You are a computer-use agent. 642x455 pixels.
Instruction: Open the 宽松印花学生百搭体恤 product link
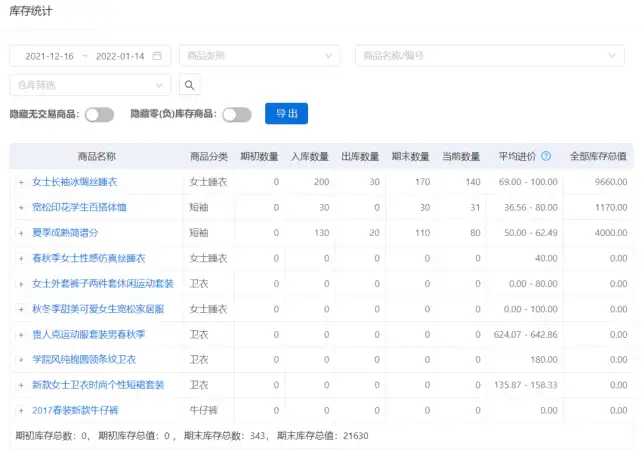(x=79, y=207)
